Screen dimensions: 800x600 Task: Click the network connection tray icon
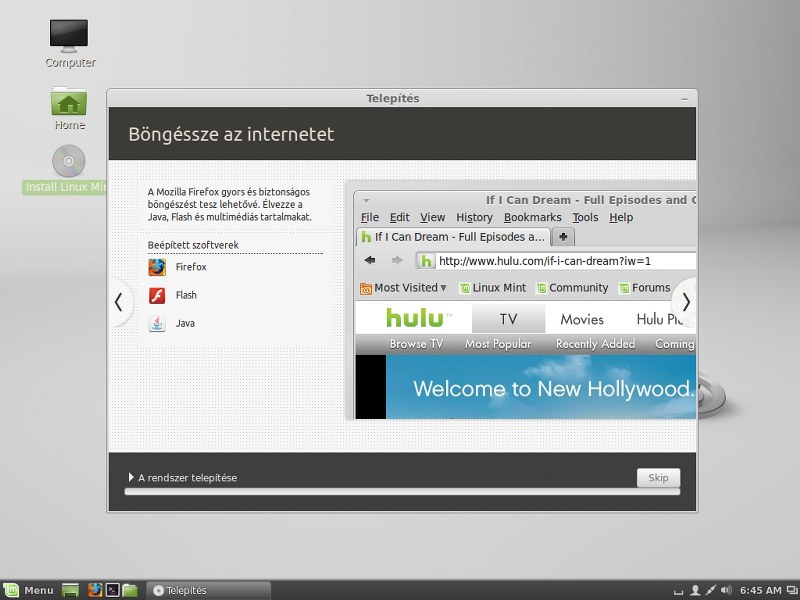click(x=711, y=590)
